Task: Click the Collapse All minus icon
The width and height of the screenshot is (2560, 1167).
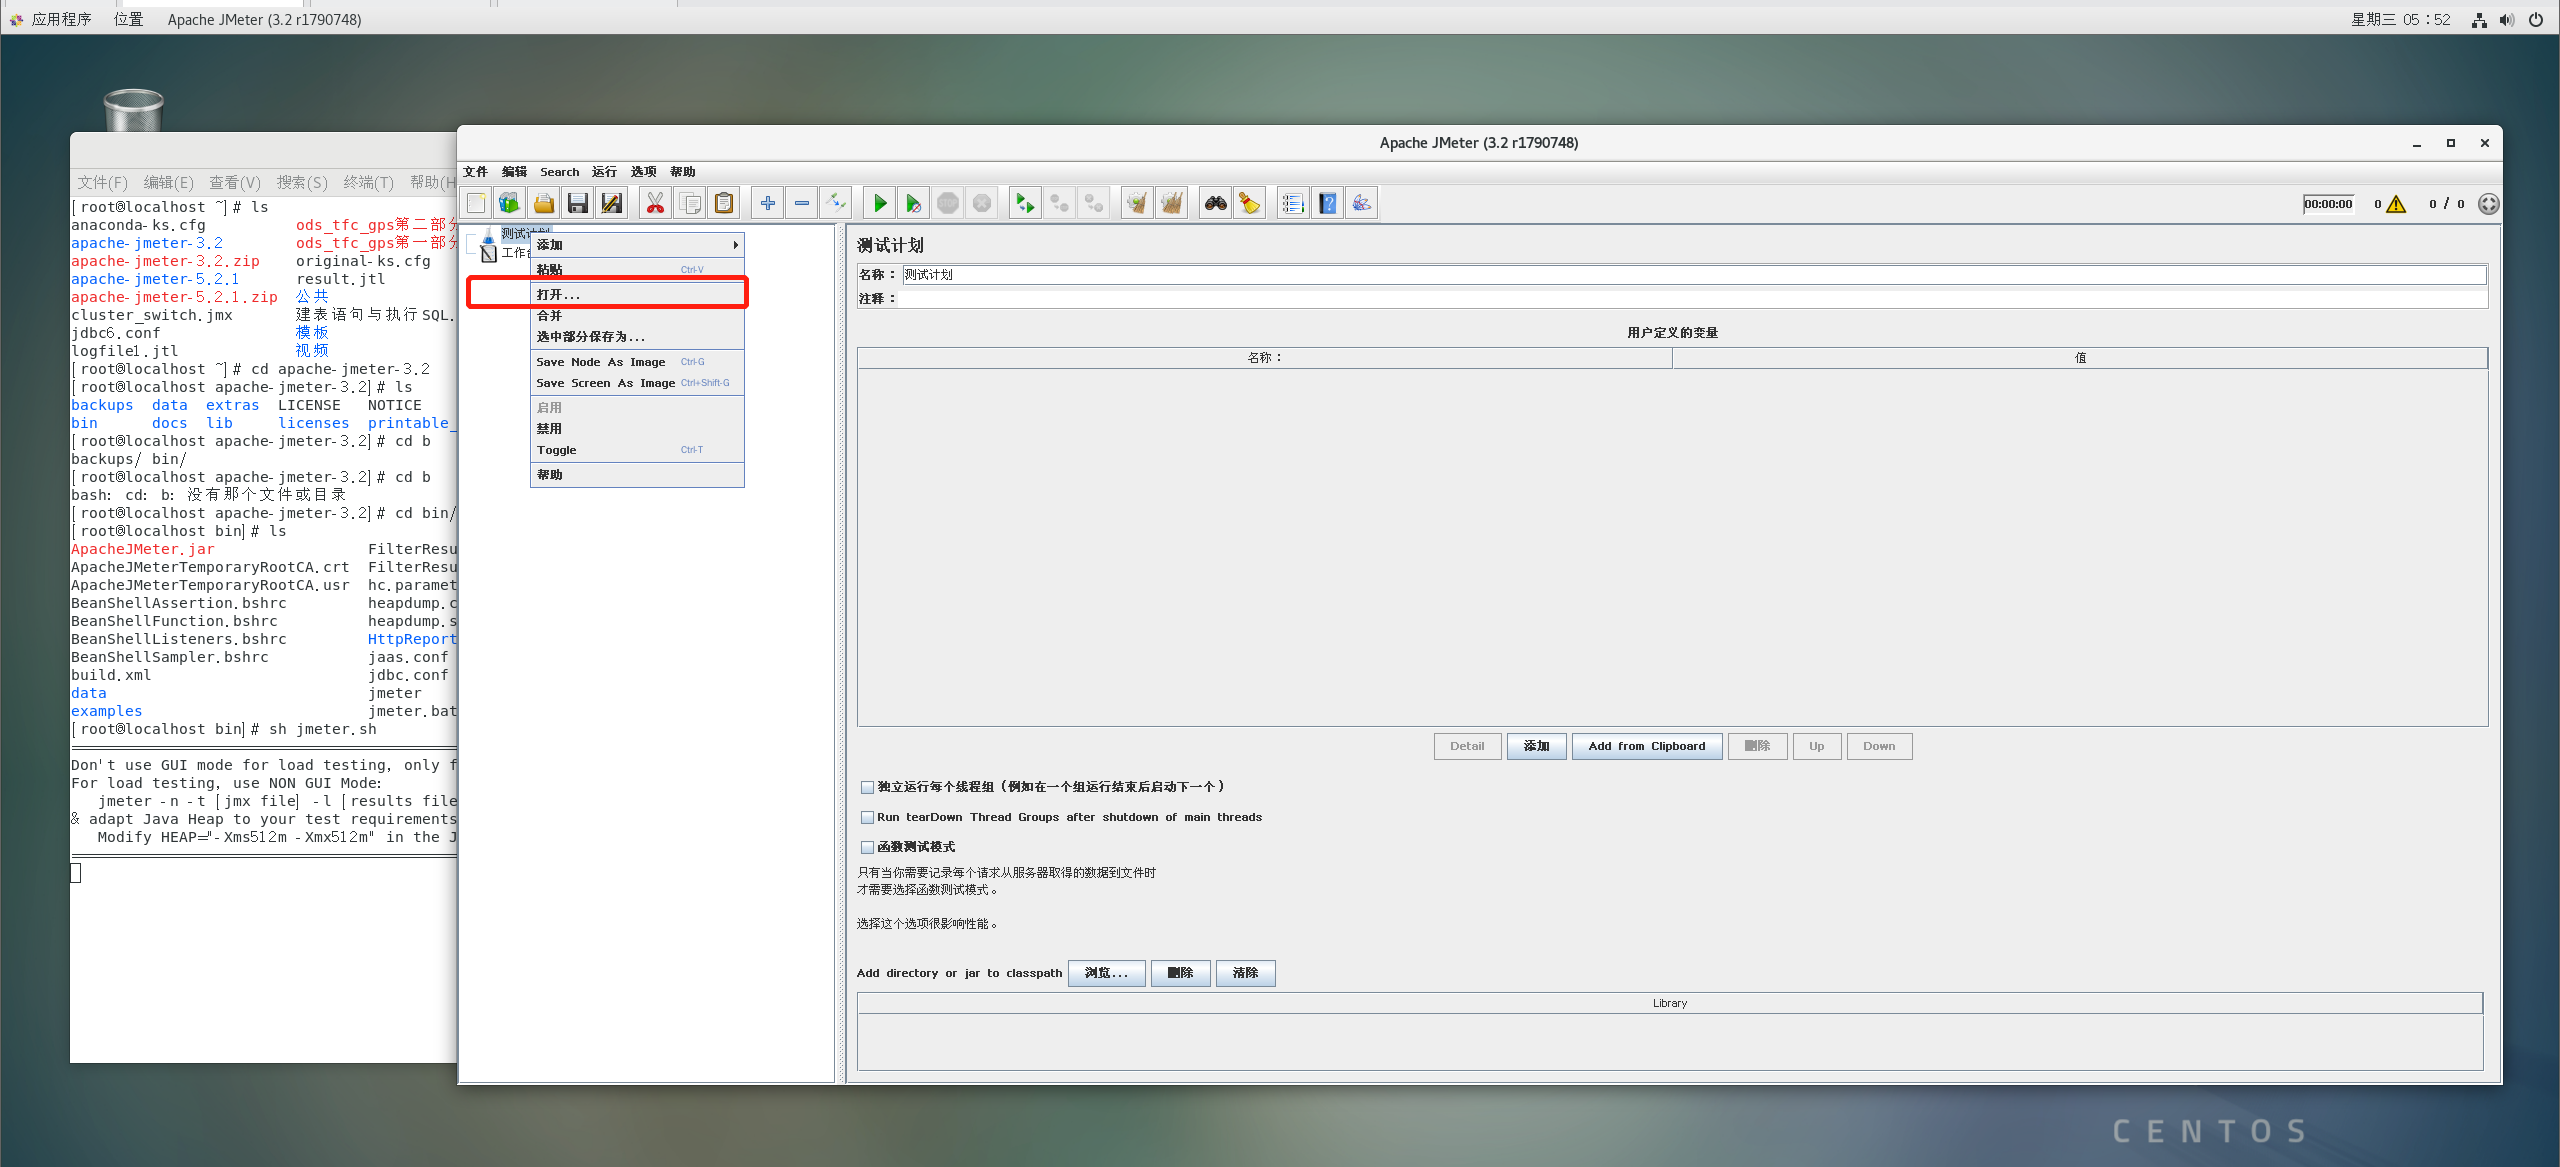Action: tap(802, 204)
